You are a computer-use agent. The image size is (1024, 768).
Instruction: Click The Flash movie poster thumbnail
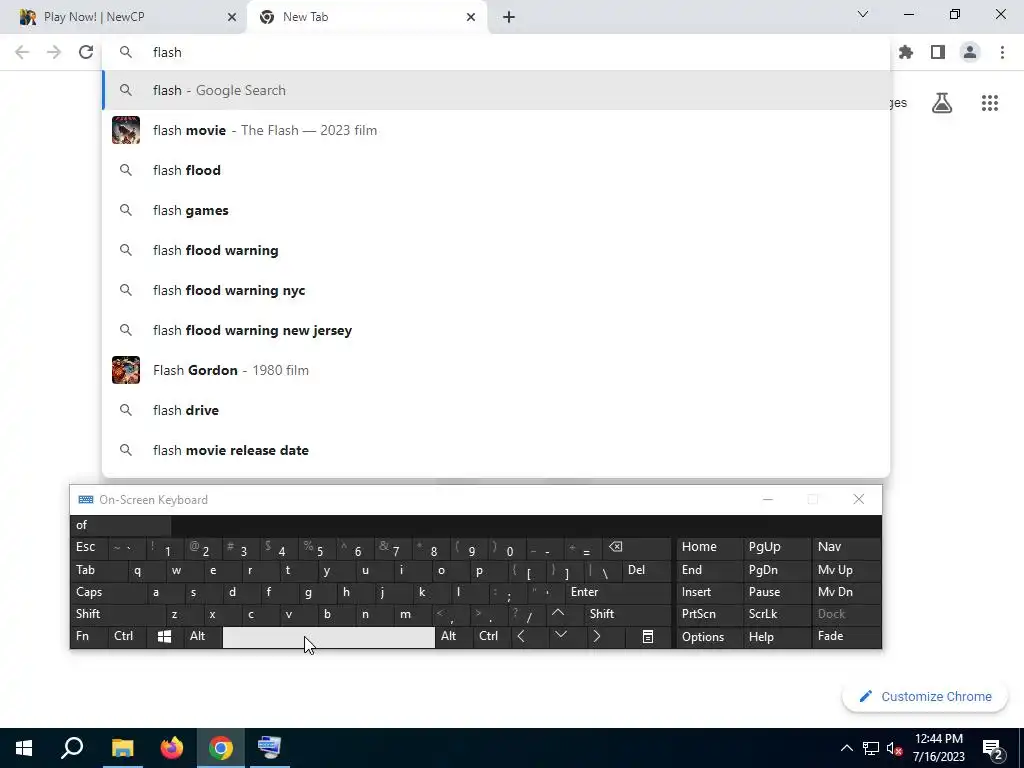click(126, 130)
